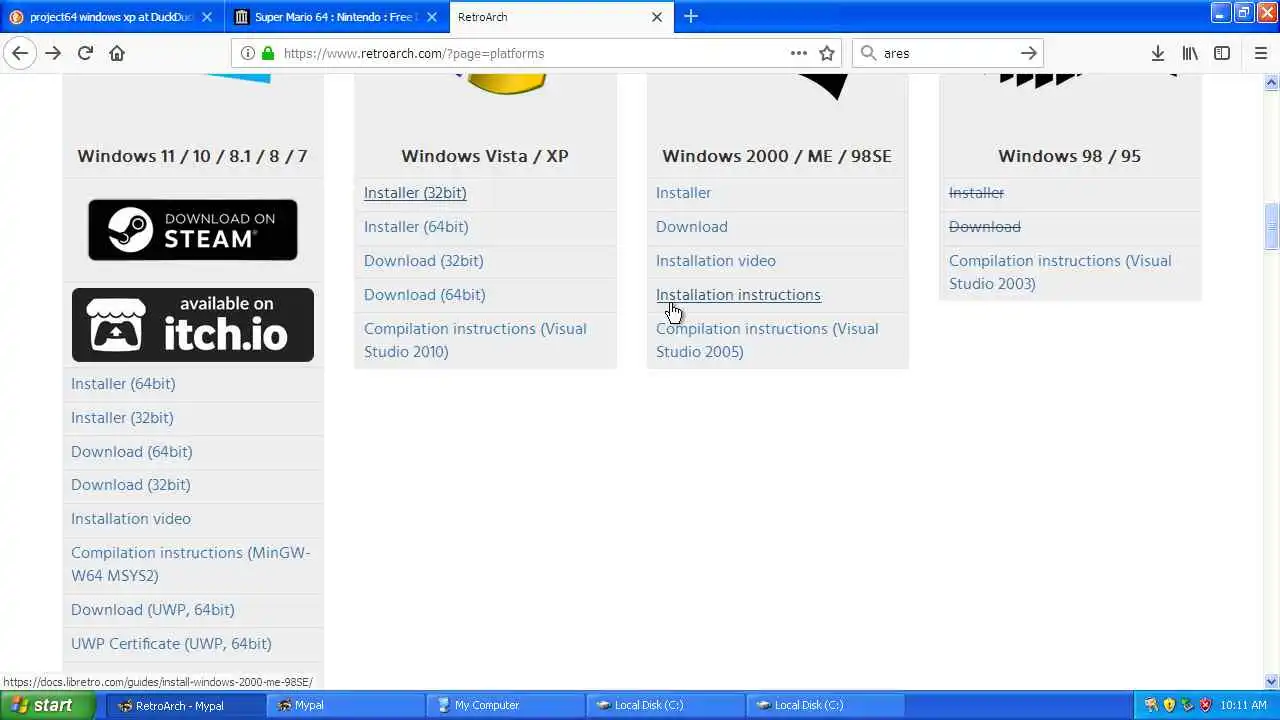Image resolution: width=1280 pixels, height=720 pixels.
Task: Open Vista/XP Installer (32bit) link
Action: pos(415,193)
